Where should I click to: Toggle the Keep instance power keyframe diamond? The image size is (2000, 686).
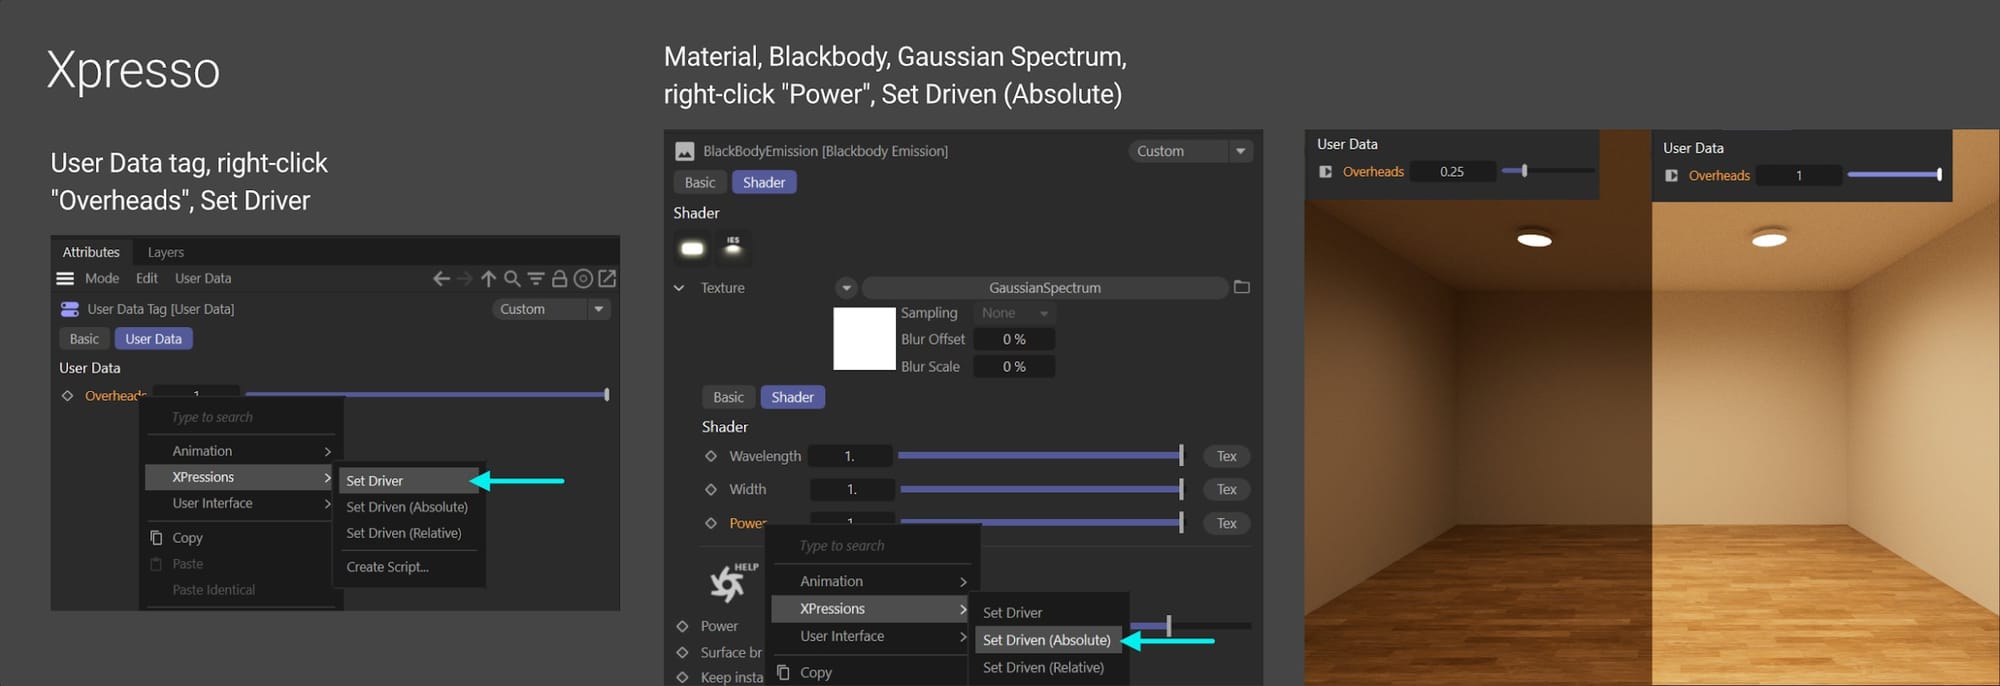[x=682, y=677]
